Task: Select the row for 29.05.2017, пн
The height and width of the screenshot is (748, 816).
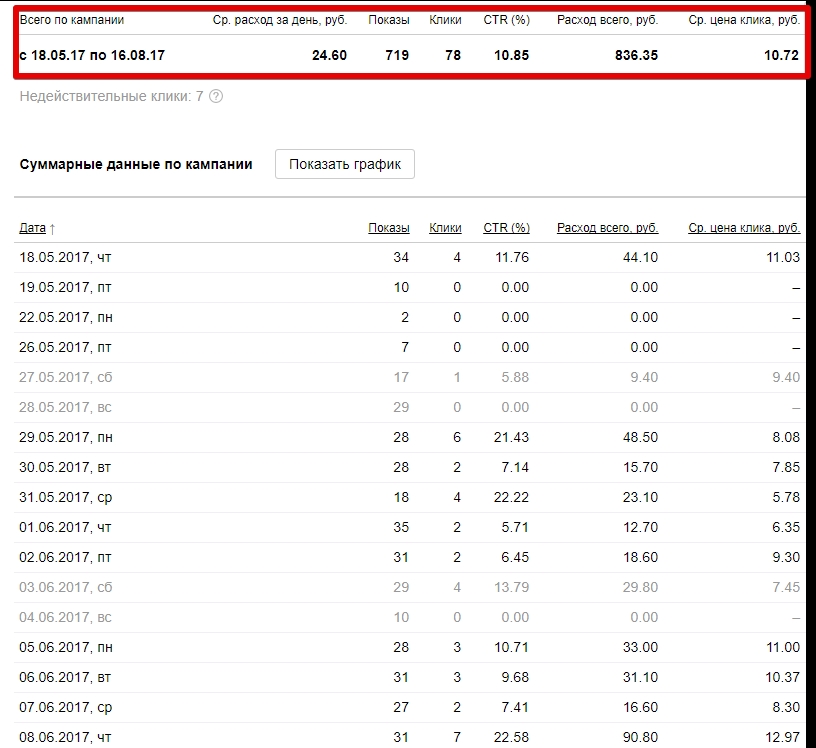Action: click(x=410, y=437)
